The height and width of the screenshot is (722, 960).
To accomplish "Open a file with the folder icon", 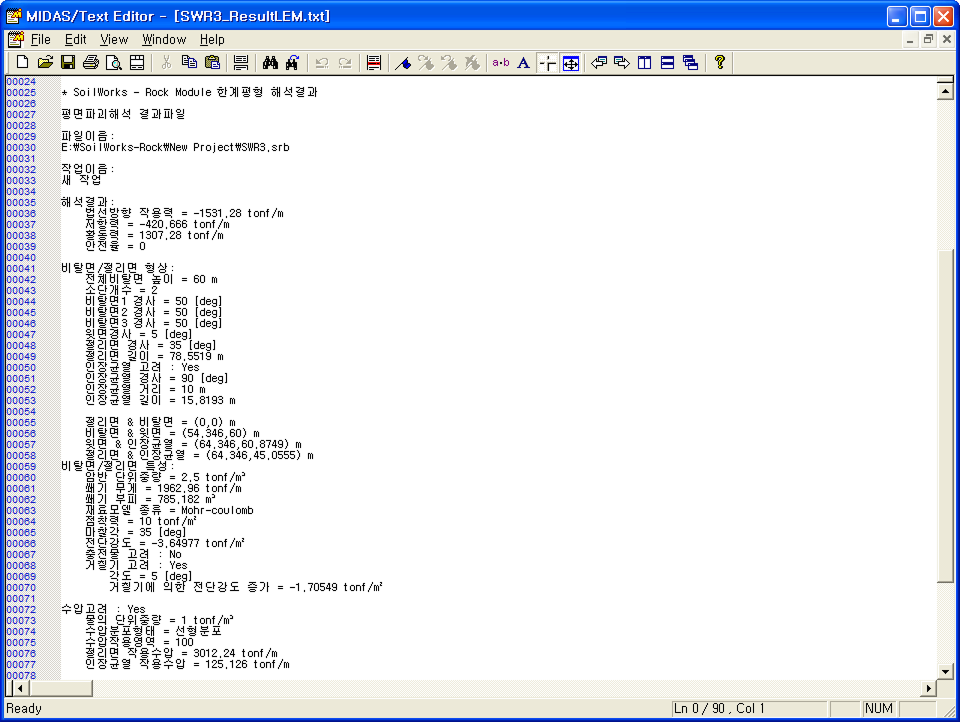I will click(x=45, y=63).
